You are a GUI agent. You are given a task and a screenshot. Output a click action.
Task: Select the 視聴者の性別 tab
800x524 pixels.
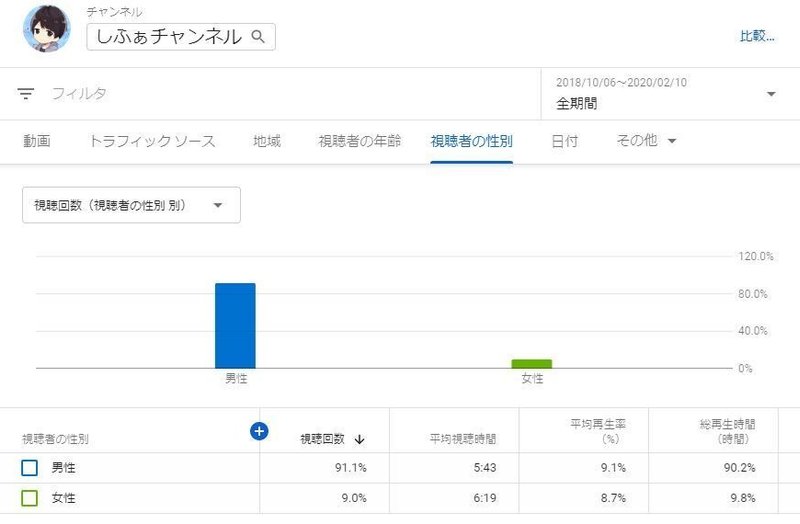tap(471, 141)
